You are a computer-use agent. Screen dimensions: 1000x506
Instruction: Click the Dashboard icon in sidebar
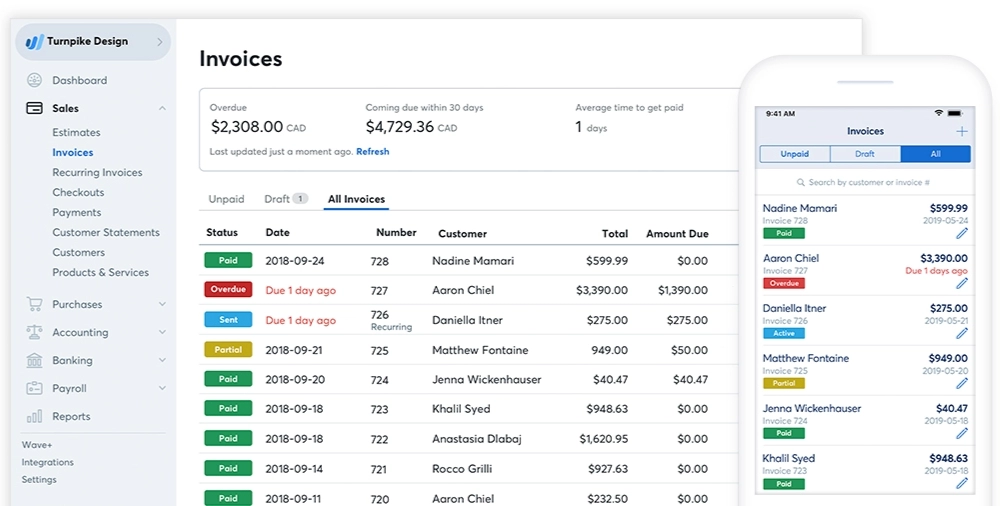point(34,80)
